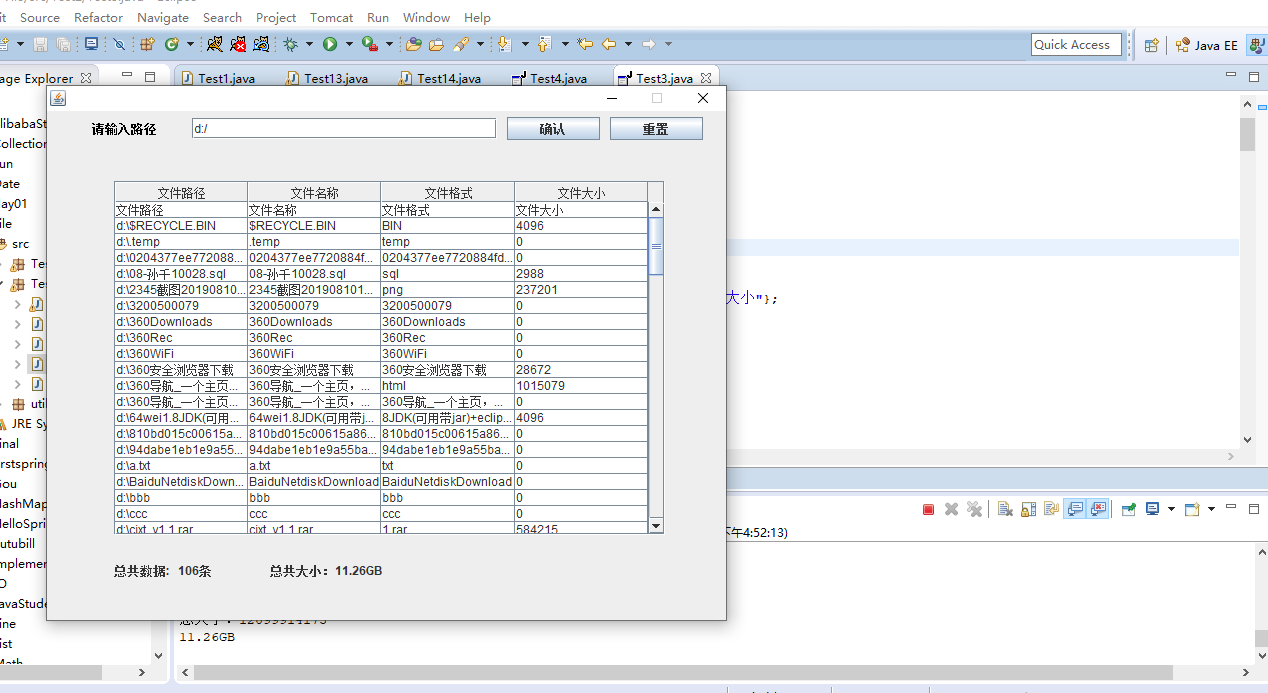The width and height of the screenshot is (1268, 693).
Task: Start Tomcat with the cat icon
Action: tap(214, 44)
